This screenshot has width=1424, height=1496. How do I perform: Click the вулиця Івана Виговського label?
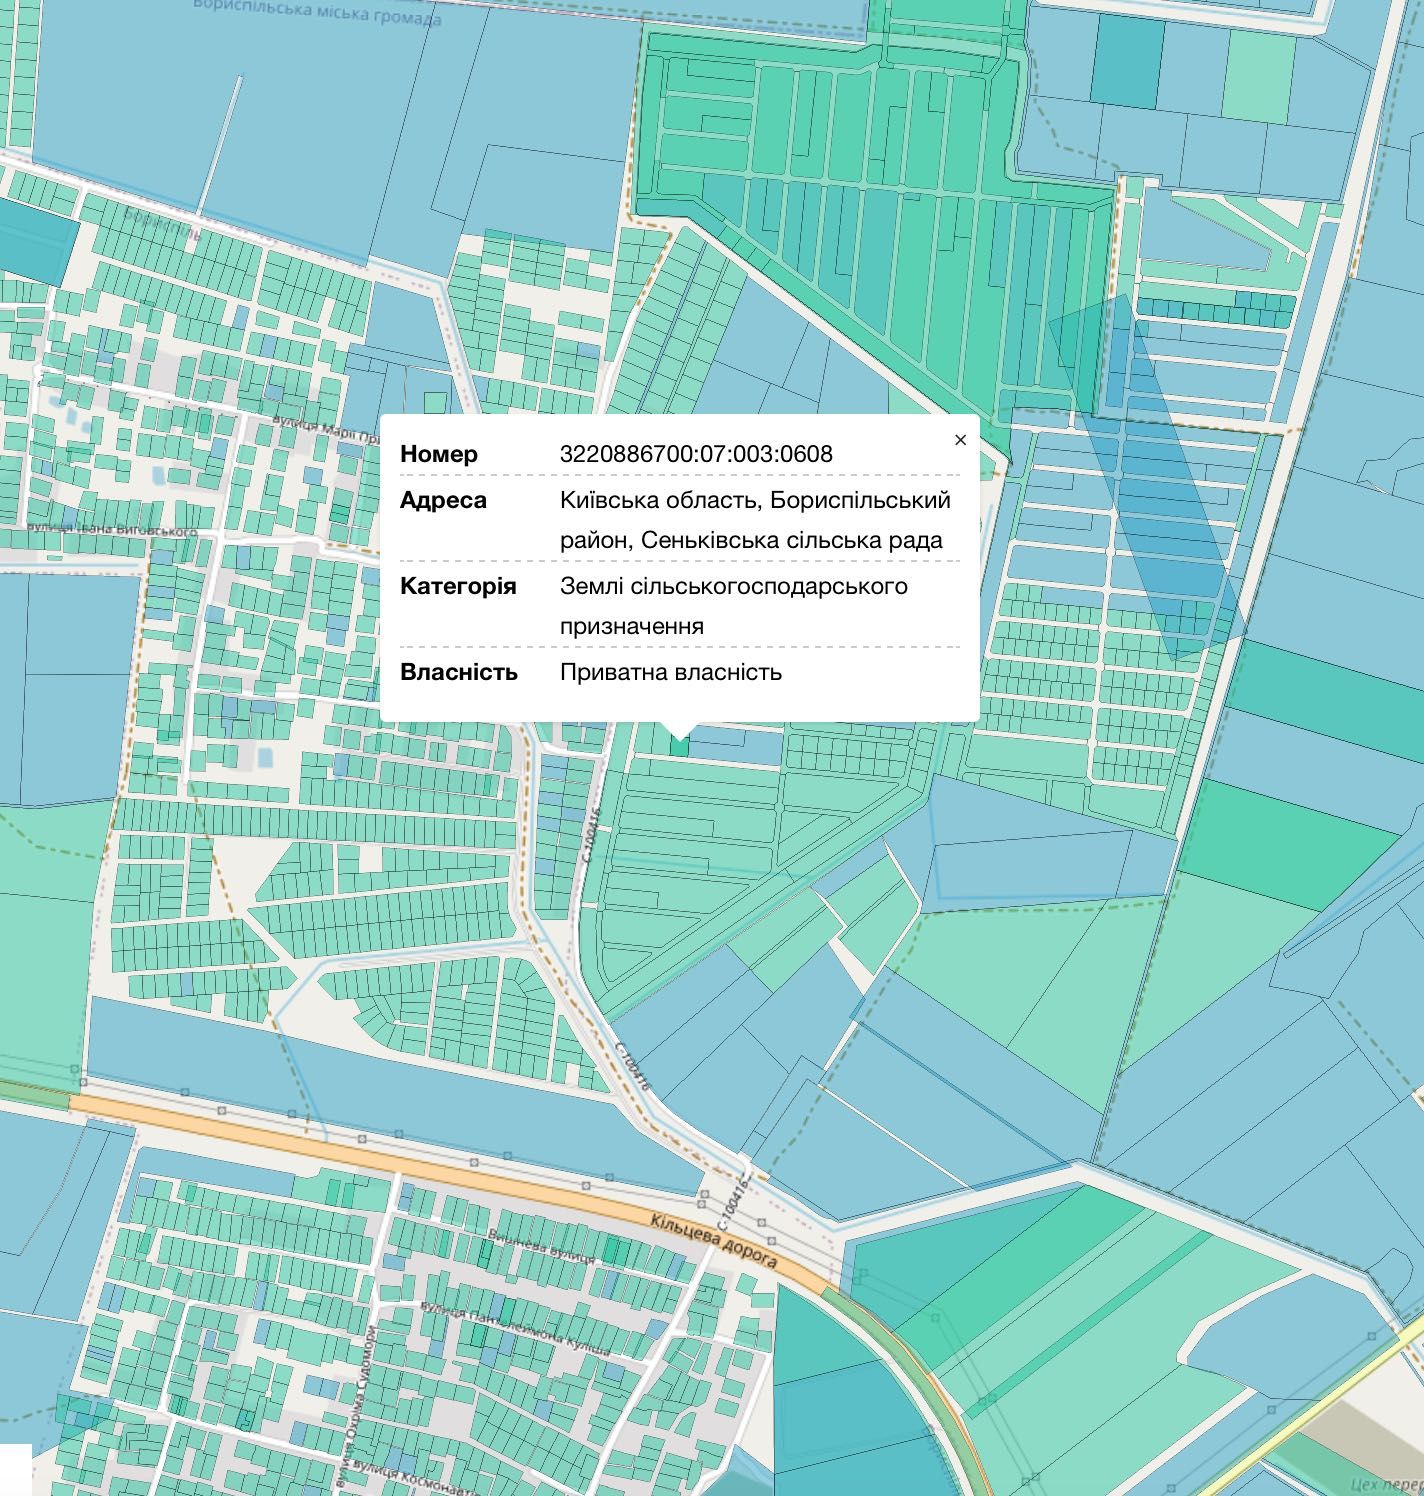point(112,529)
